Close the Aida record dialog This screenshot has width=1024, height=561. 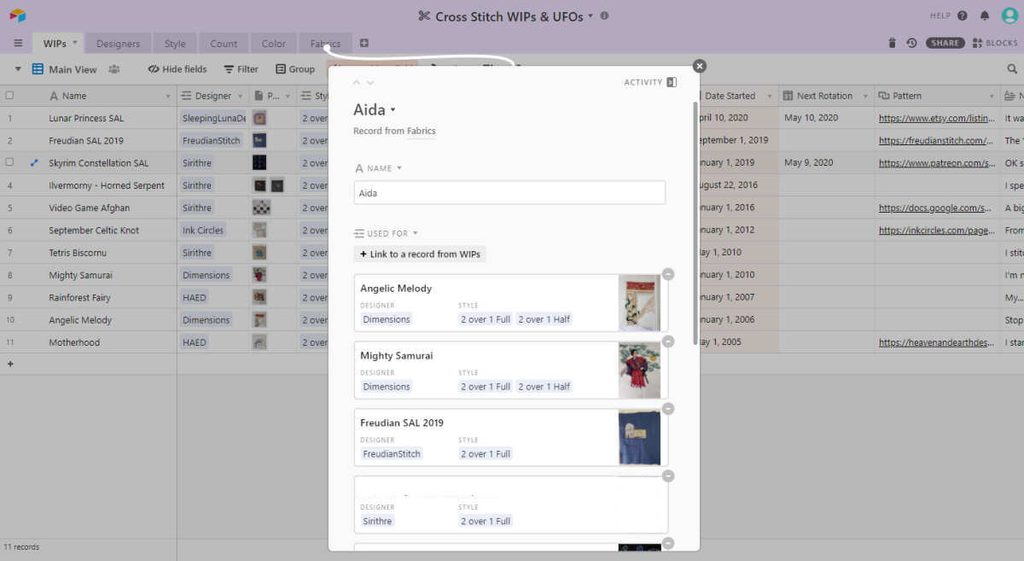699,66
